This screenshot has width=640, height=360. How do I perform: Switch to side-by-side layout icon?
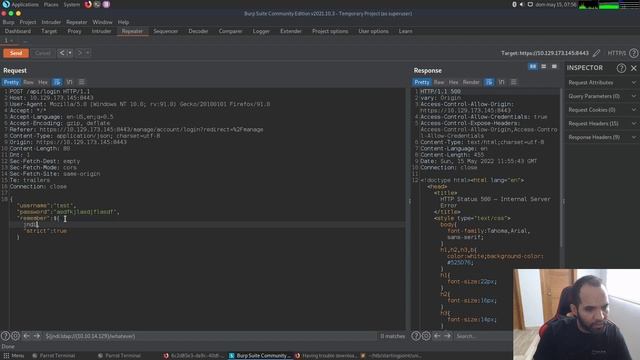(x=533, y=67)
